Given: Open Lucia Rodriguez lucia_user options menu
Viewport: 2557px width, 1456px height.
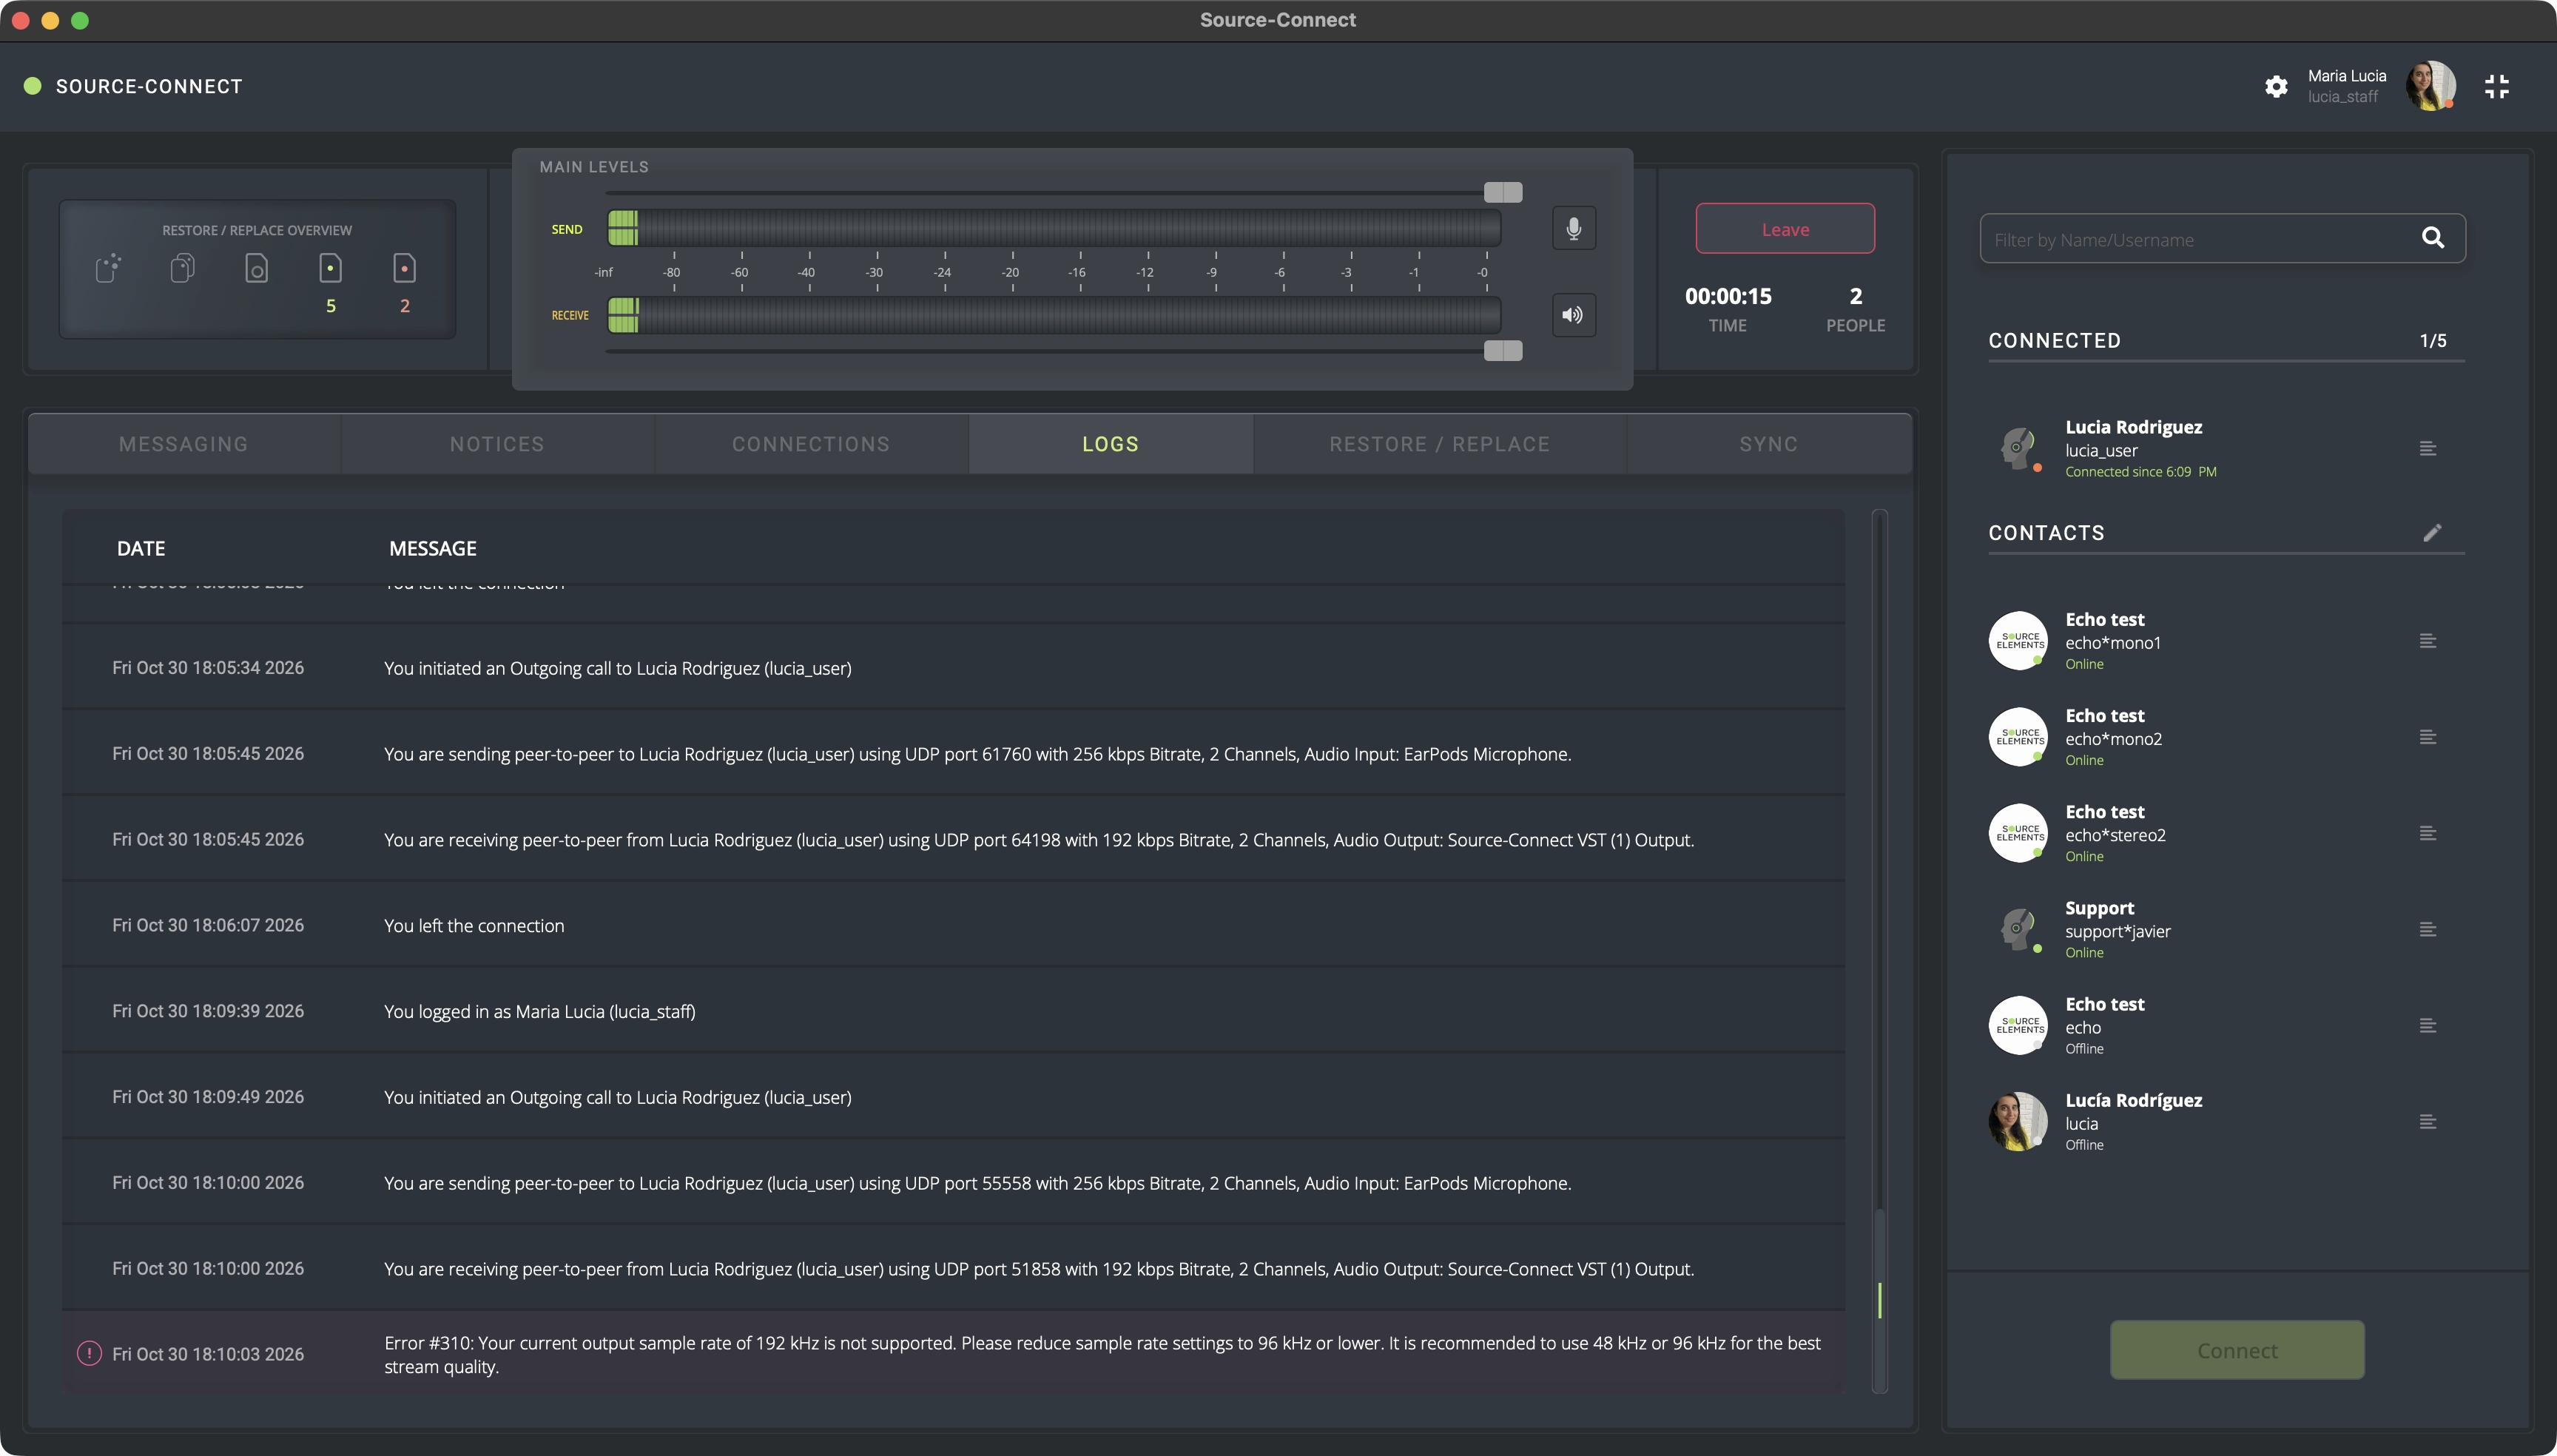Looking at the screenshot, I should (x=2427, y=448).
